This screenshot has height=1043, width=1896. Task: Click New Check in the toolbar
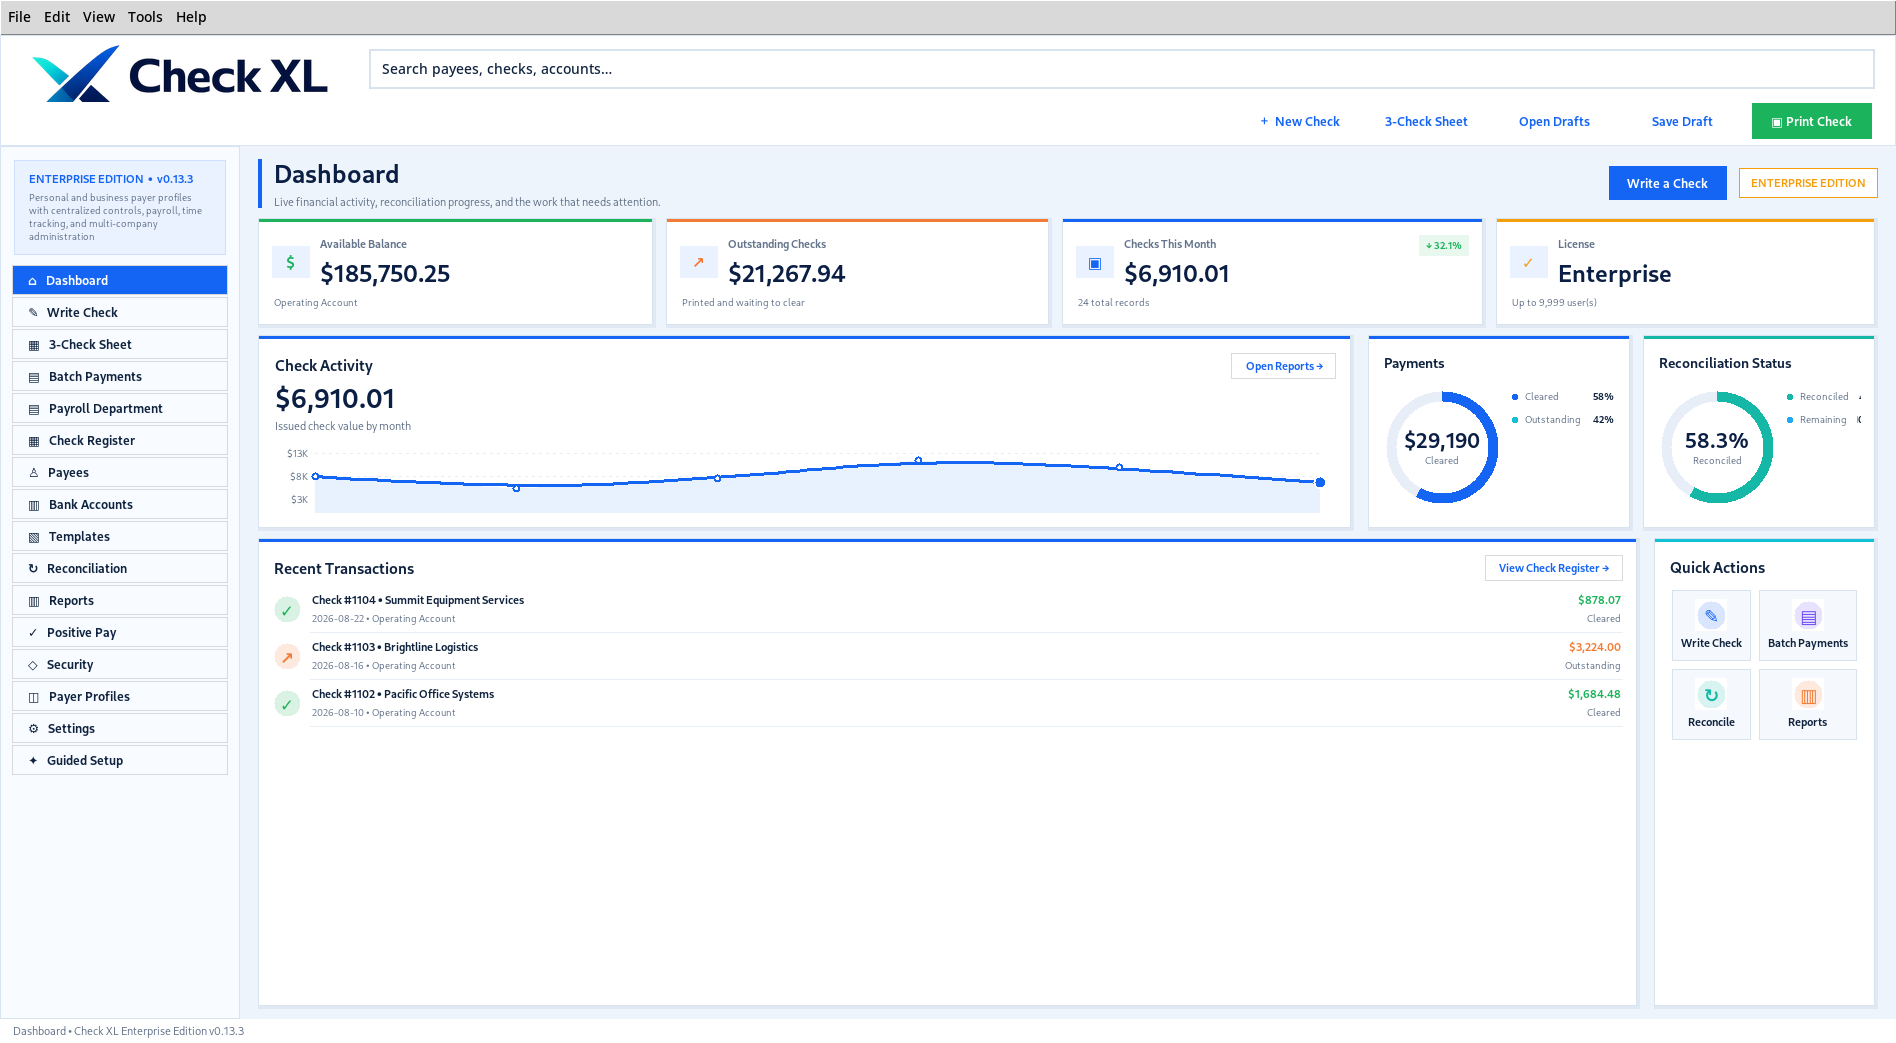tap(1300, 121)
